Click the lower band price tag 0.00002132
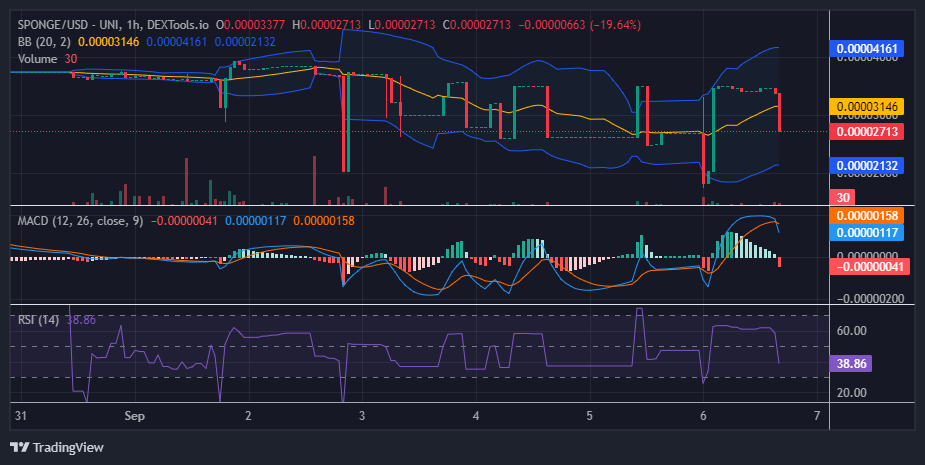The width and height of the screenshot is (925, 465). pos(867,165)
